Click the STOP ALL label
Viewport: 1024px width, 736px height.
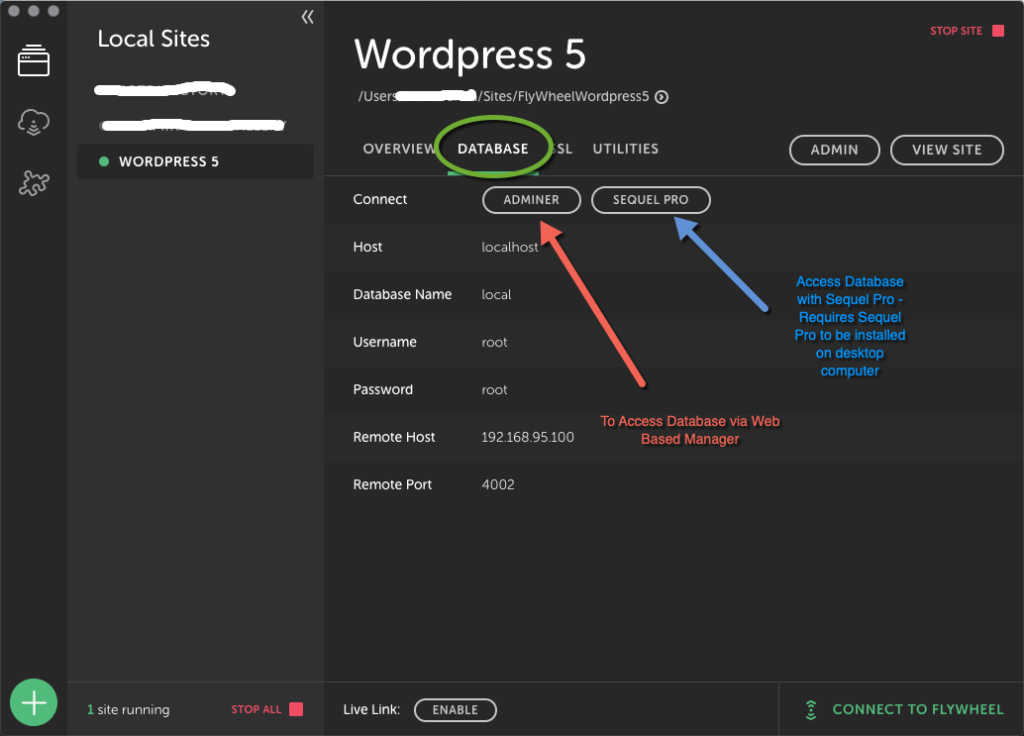256,709
